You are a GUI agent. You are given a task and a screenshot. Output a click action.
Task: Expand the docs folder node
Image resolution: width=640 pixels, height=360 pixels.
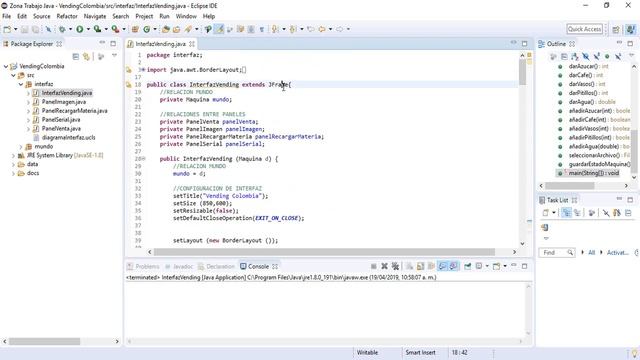tap(13, 173)
